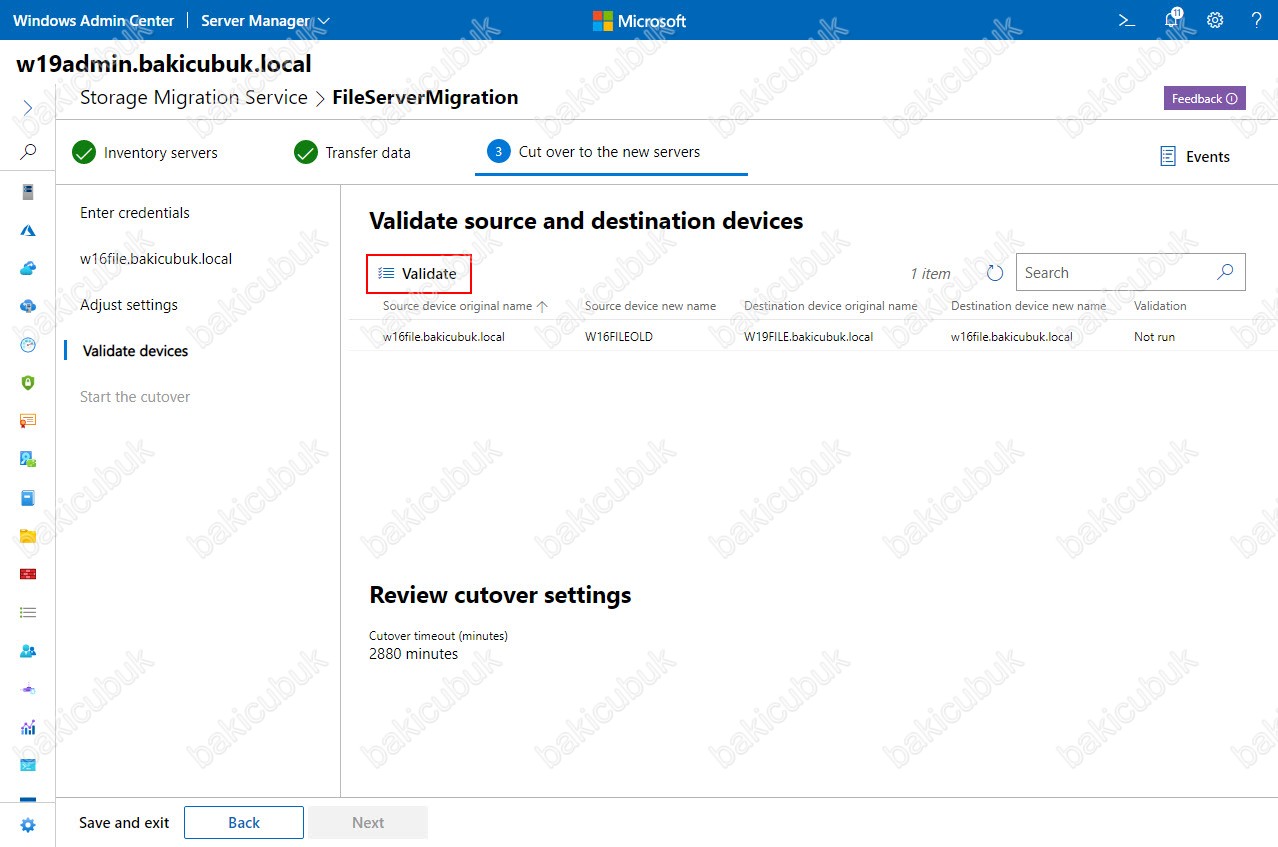The height and width of the screenshot is (847, 1278).
Task: Go Back to previous step
Action: [244, 823]
